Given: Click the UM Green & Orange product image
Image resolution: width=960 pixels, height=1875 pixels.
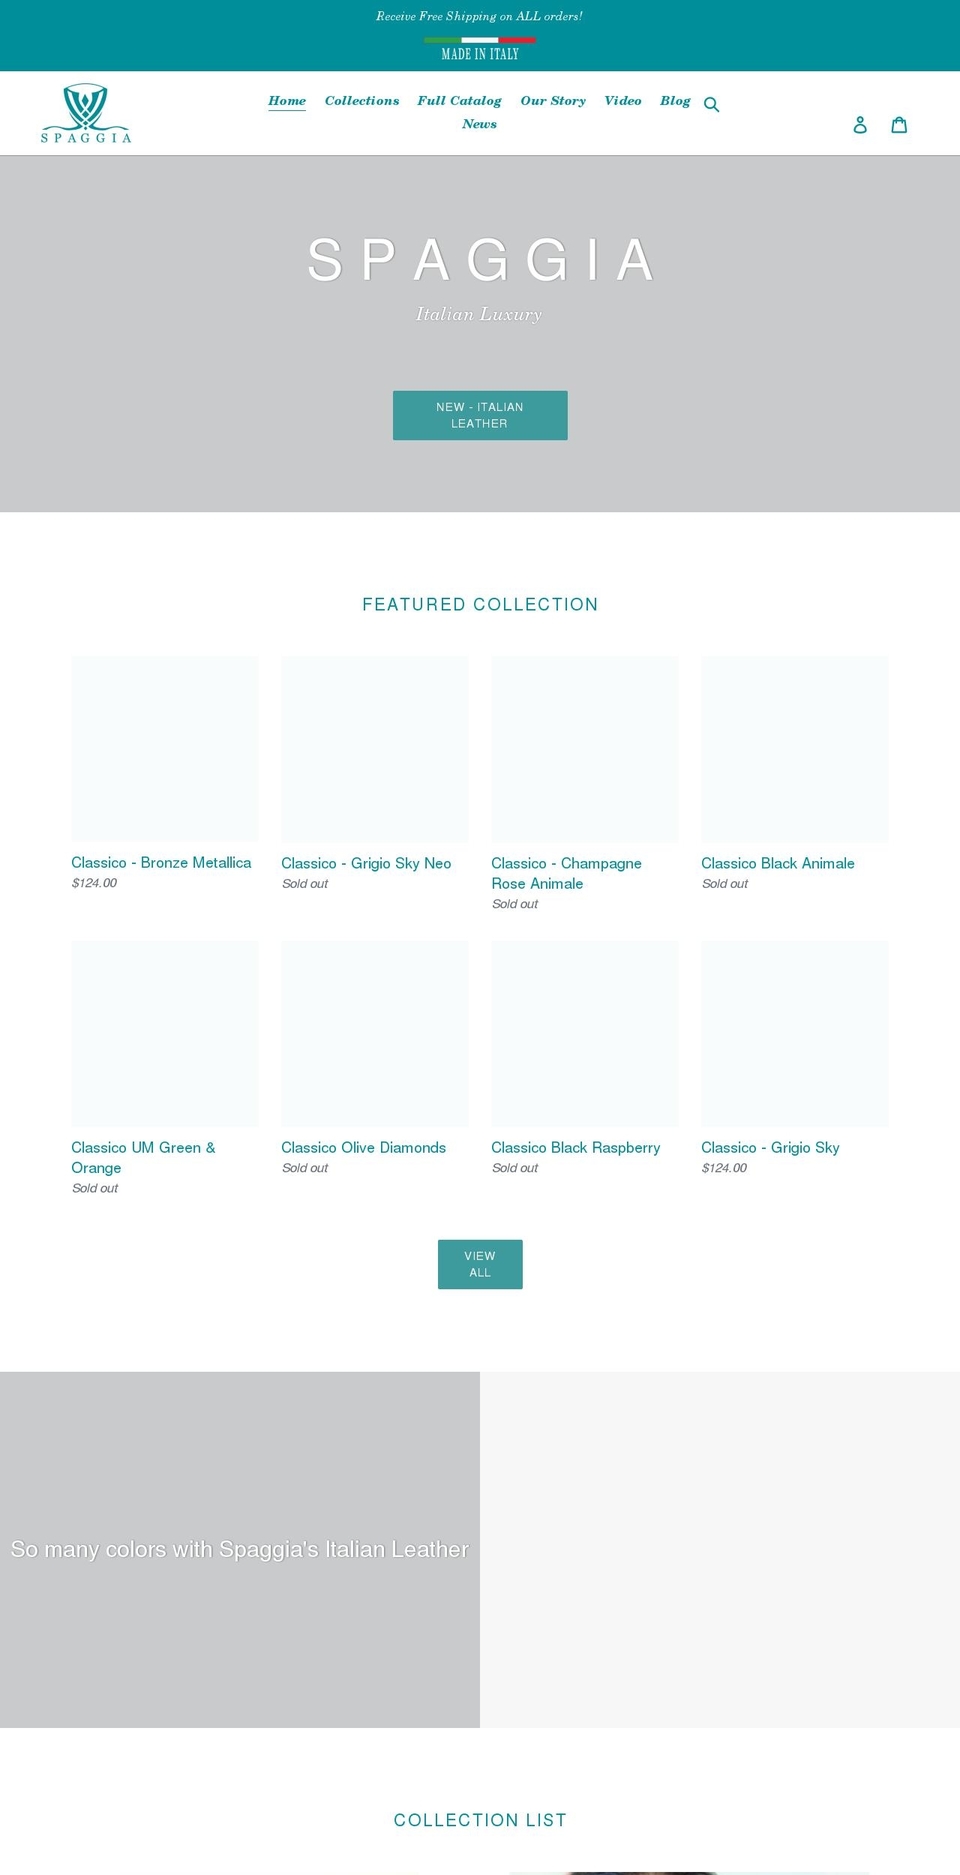Looking at the screenshot, I should (x=165, y=1033).
